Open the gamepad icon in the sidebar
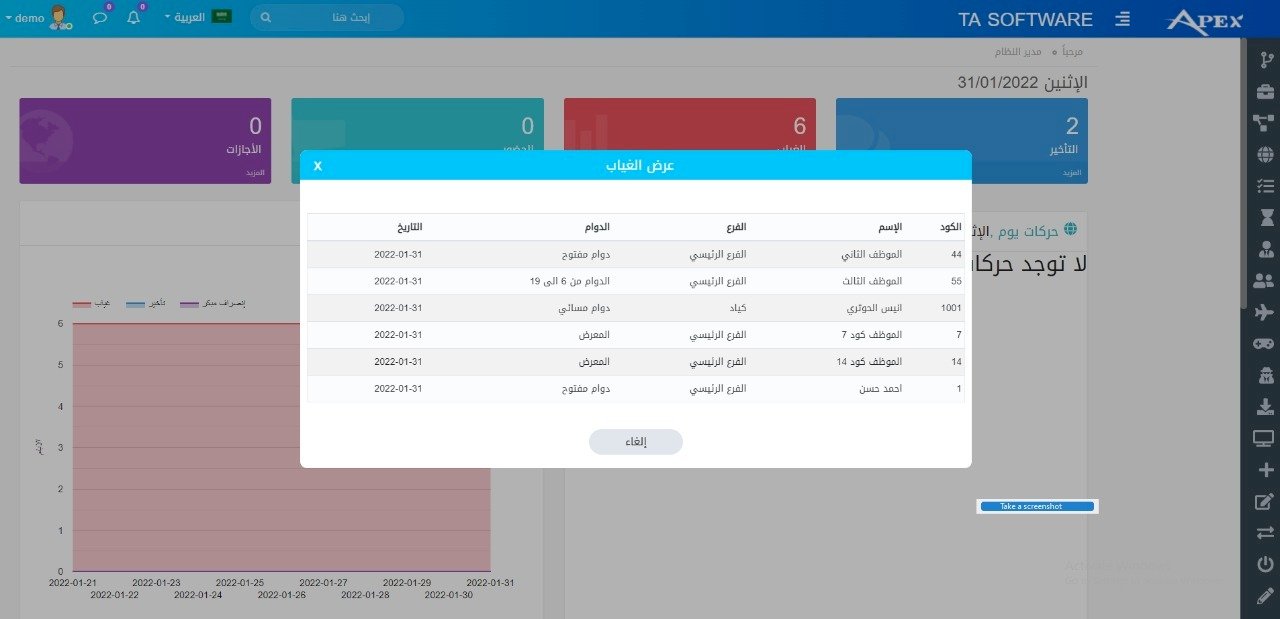The width and height of the screenshot is (1280, 619). point(1264,344)
